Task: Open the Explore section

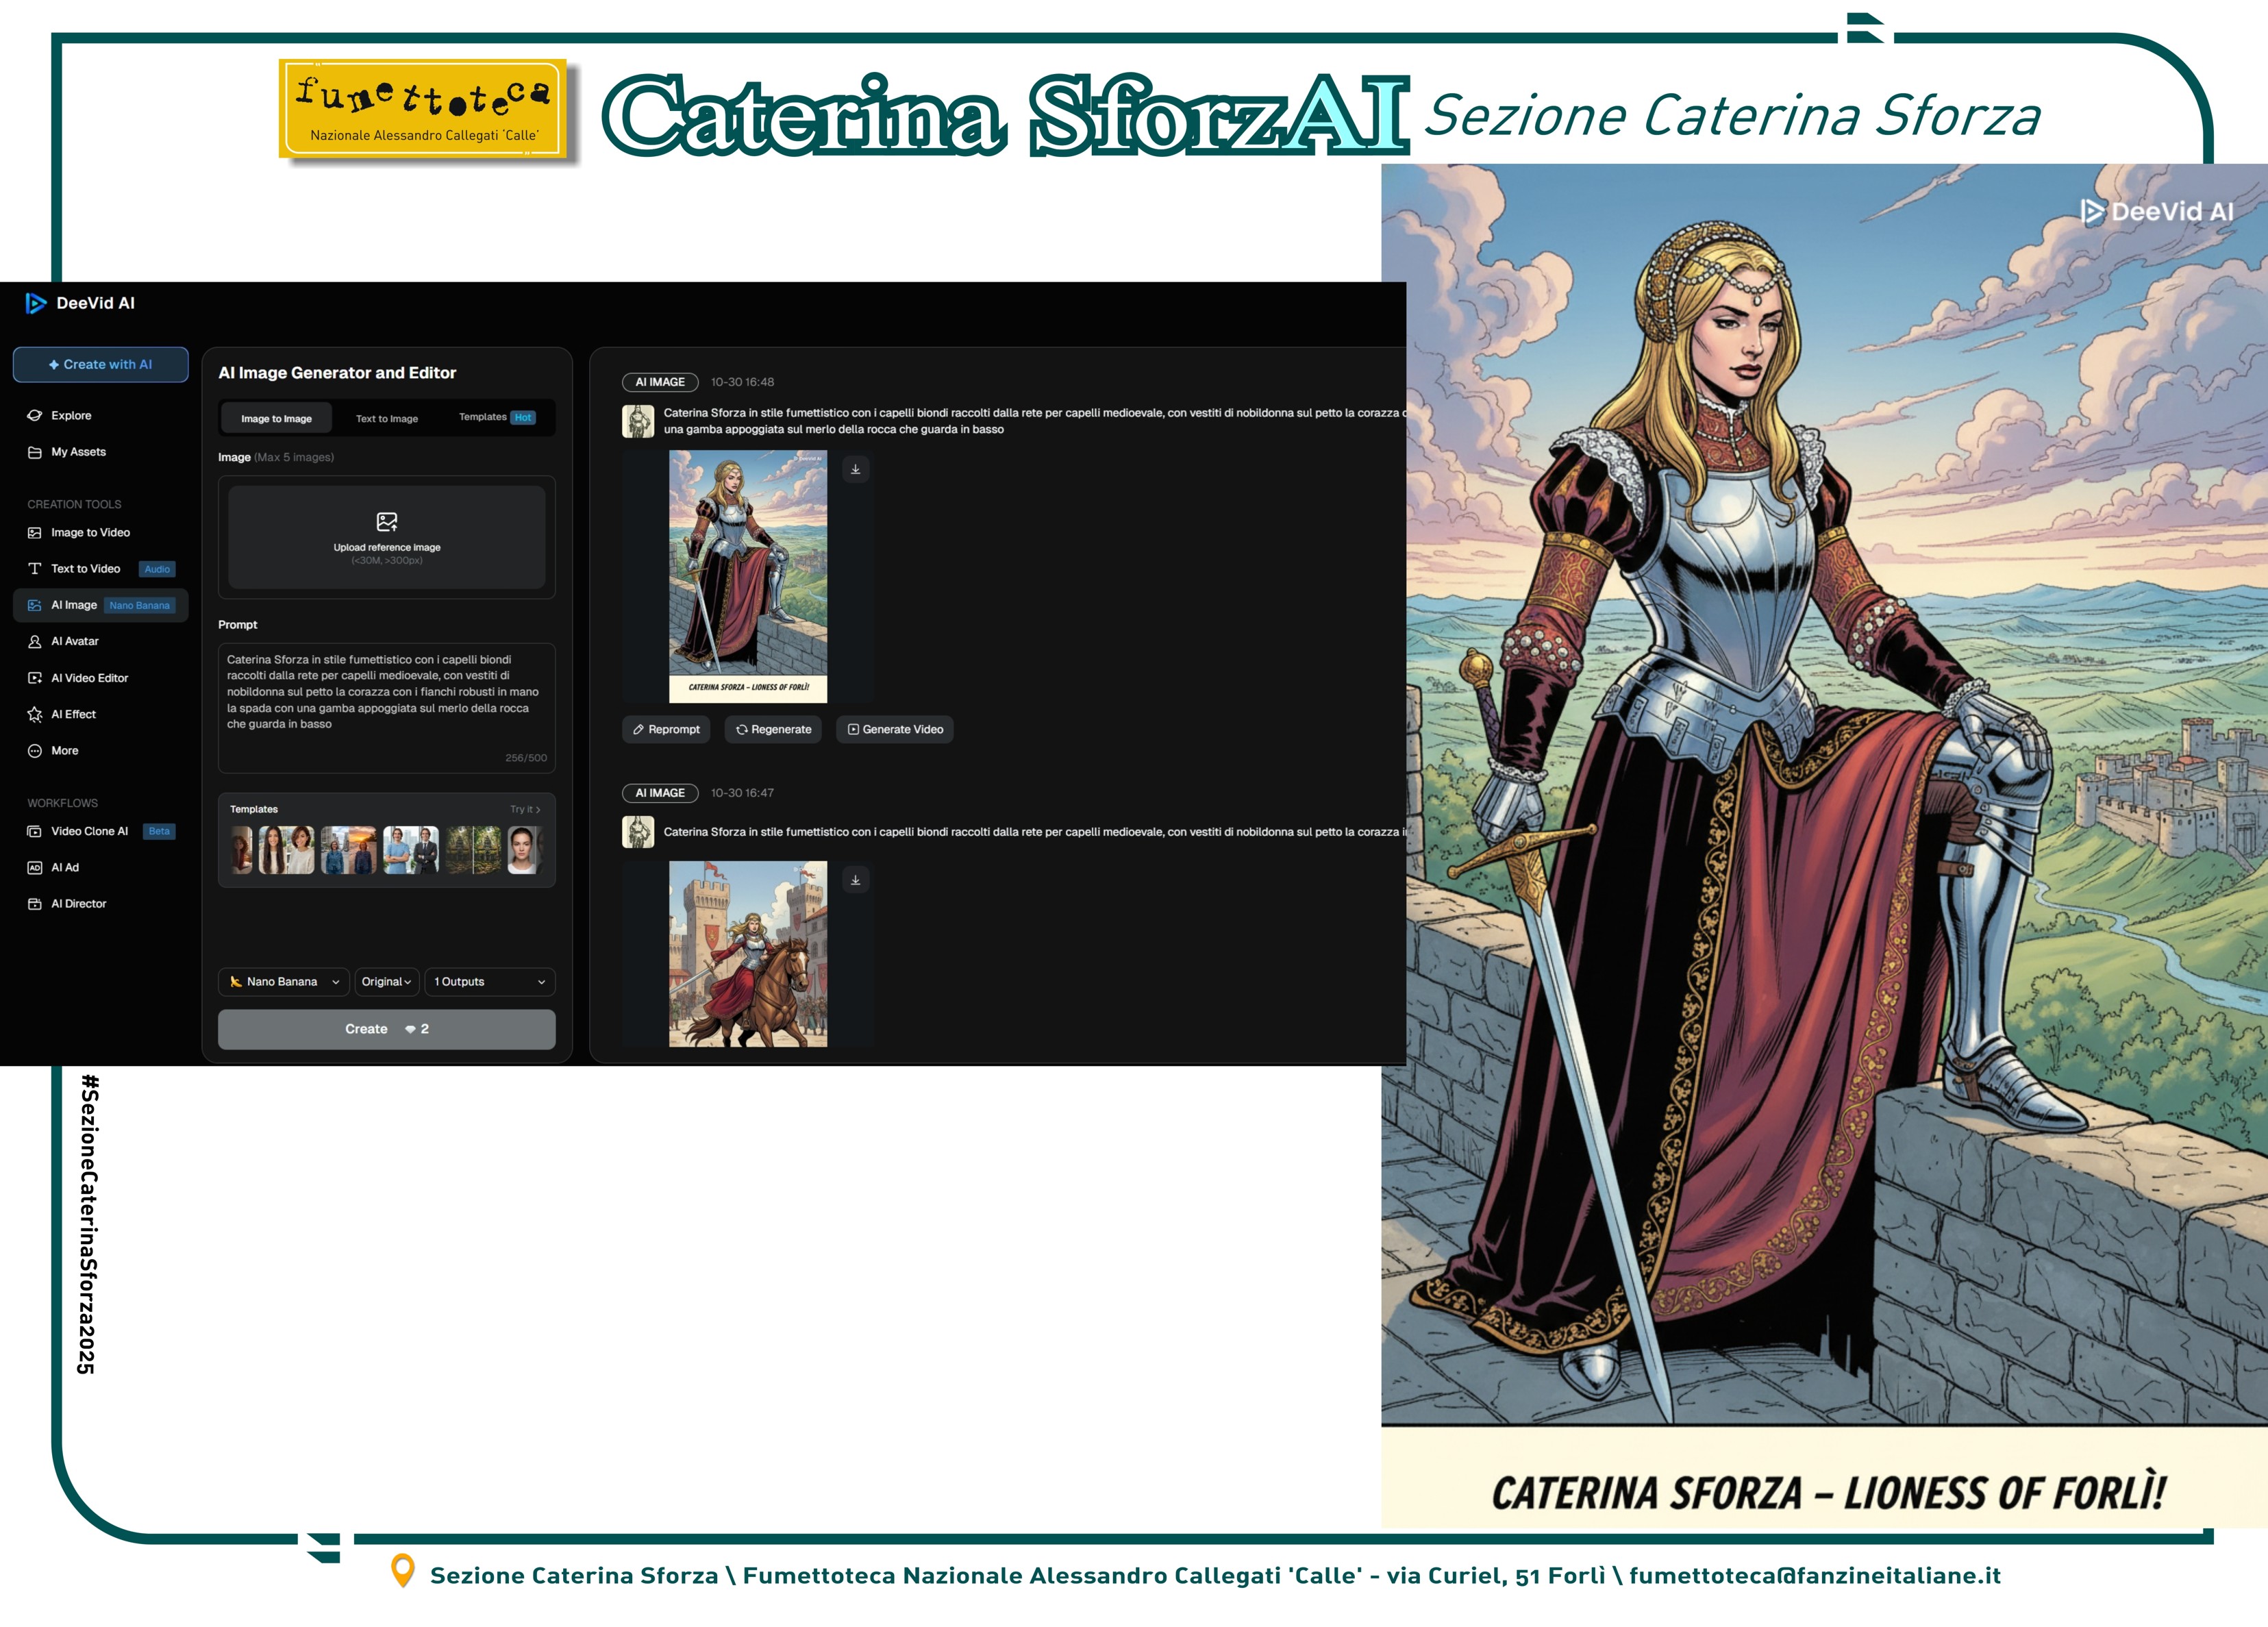Action: (70, 415)
